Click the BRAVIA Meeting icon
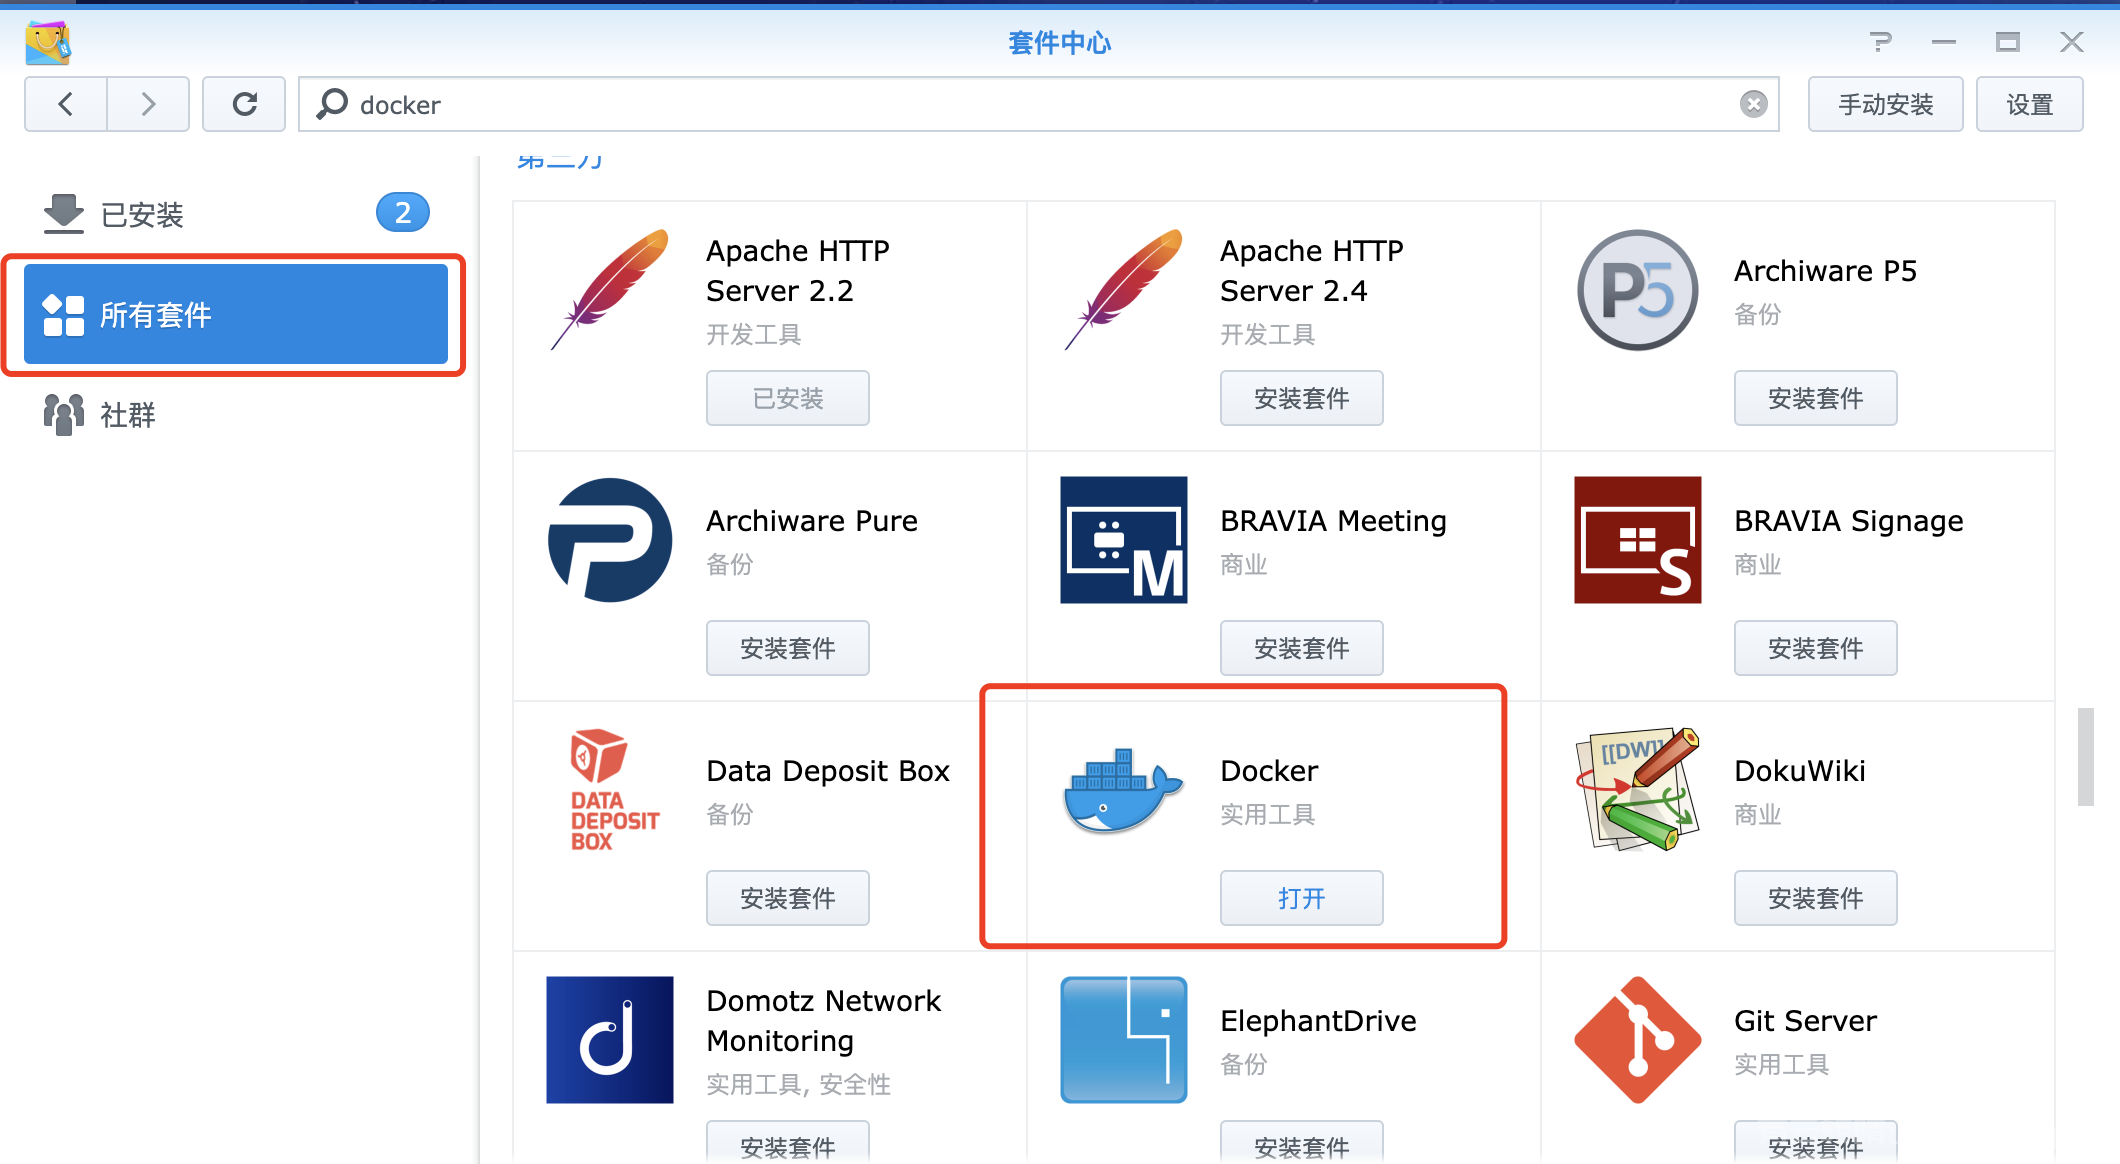The image size is (2120, 1164). click(1124, 540)
